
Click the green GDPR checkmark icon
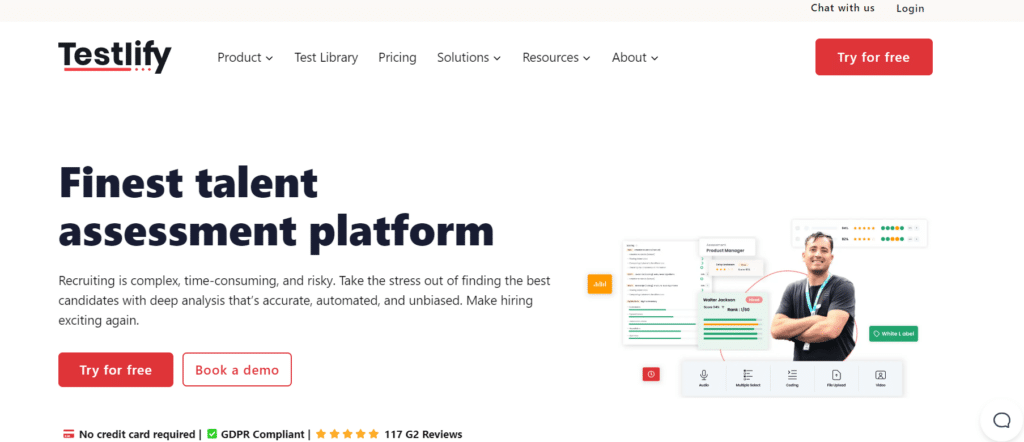(212, 434)
